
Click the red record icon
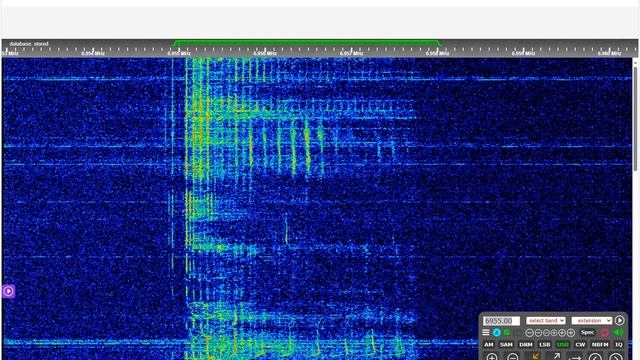pos(604,333)
